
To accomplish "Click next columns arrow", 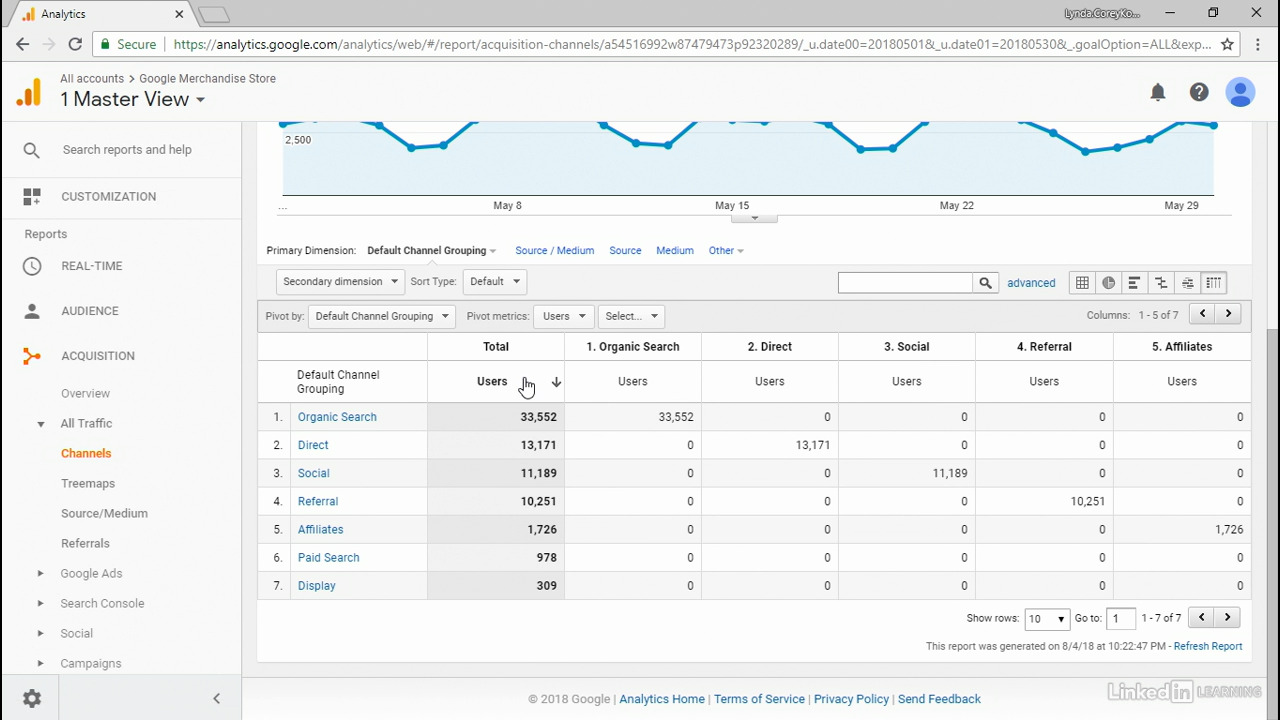I will tap(1228, 314).
